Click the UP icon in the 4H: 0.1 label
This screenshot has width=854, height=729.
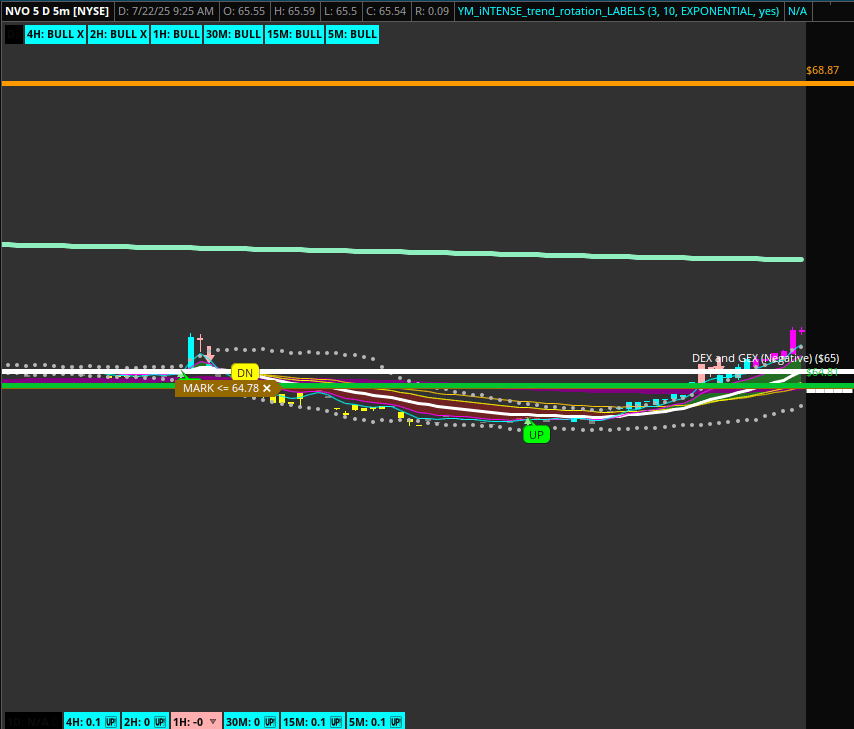pyautogui.click(x=111, y=722)
